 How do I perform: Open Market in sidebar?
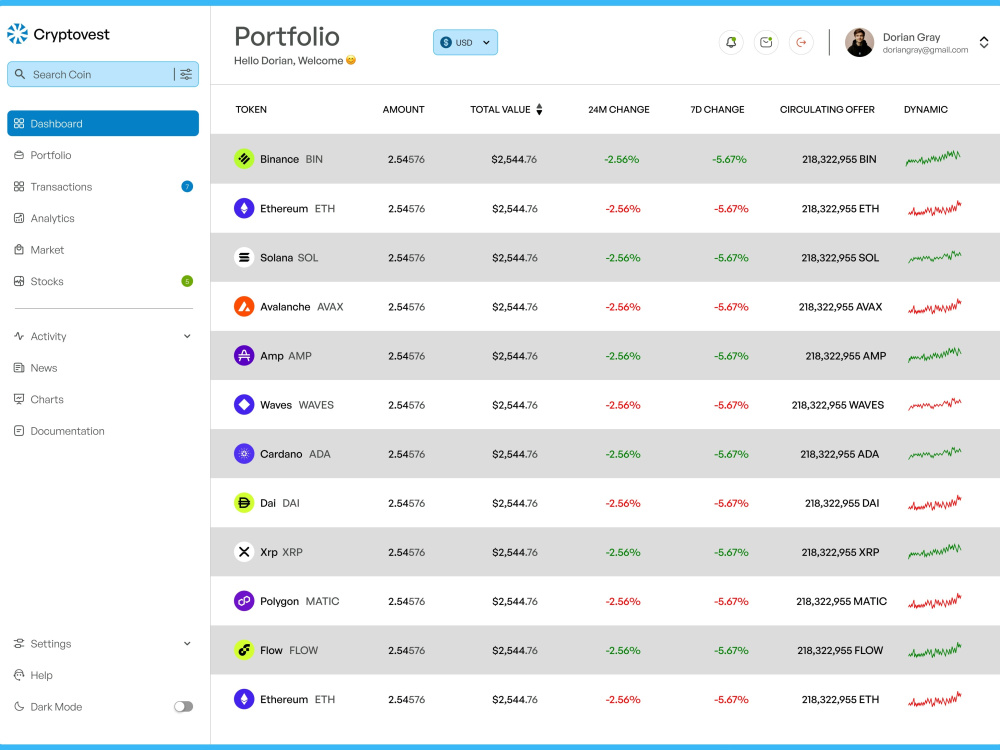(47, 250)
